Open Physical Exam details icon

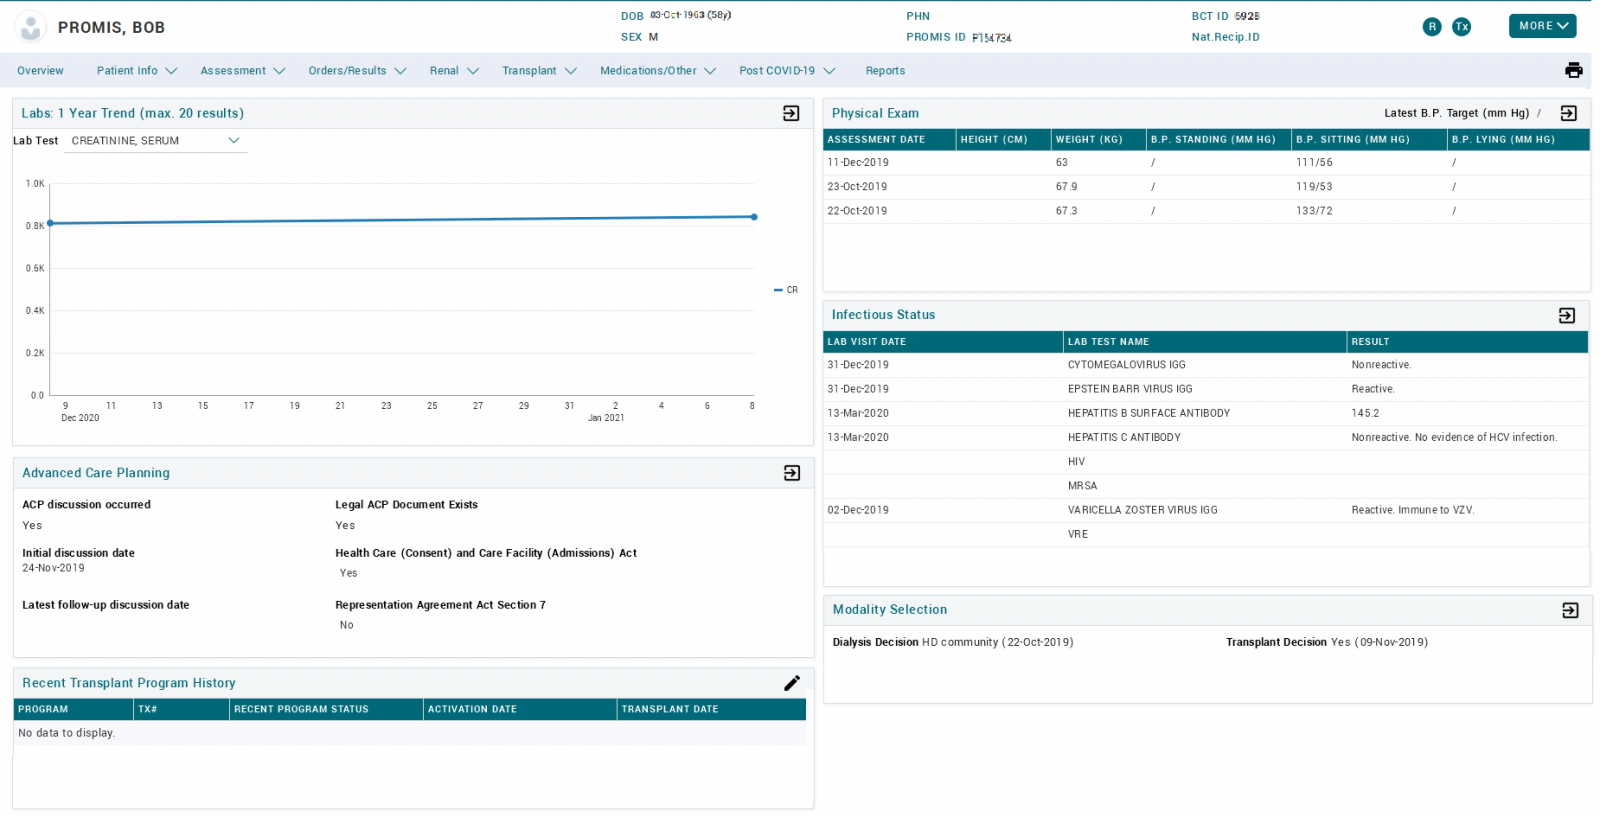[x=1568, y=114]
